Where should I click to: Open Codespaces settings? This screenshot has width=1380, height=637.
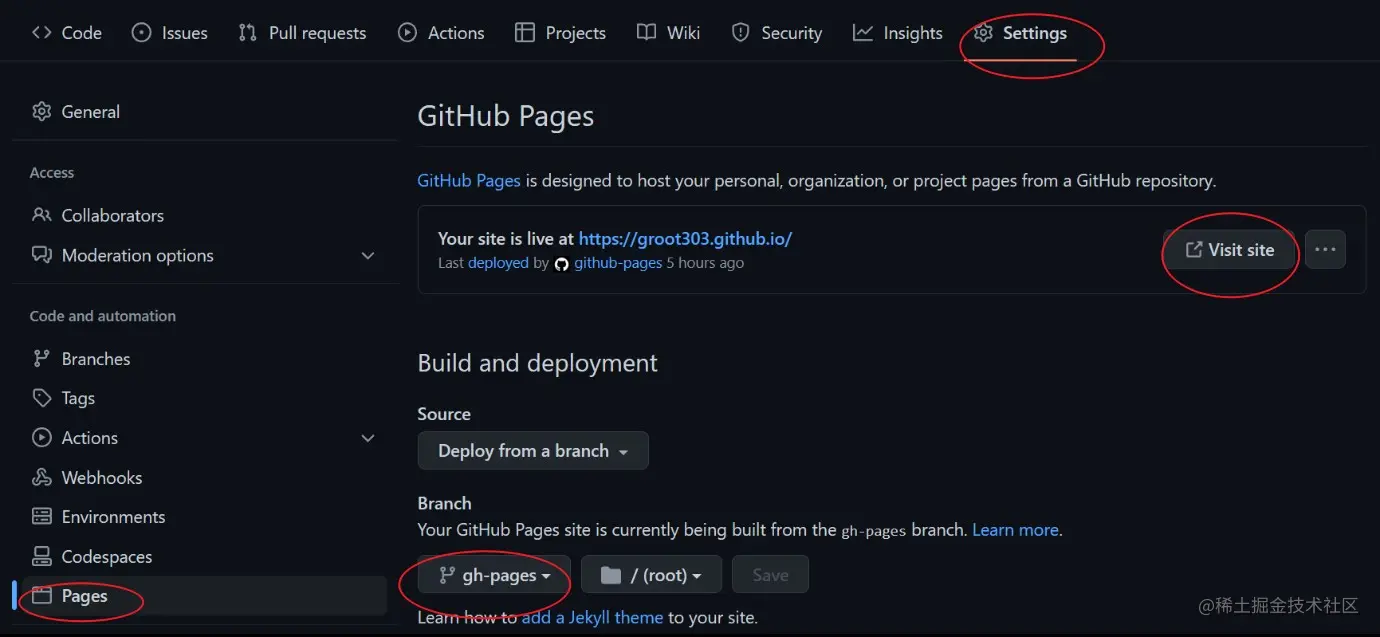tap(204, 556)
